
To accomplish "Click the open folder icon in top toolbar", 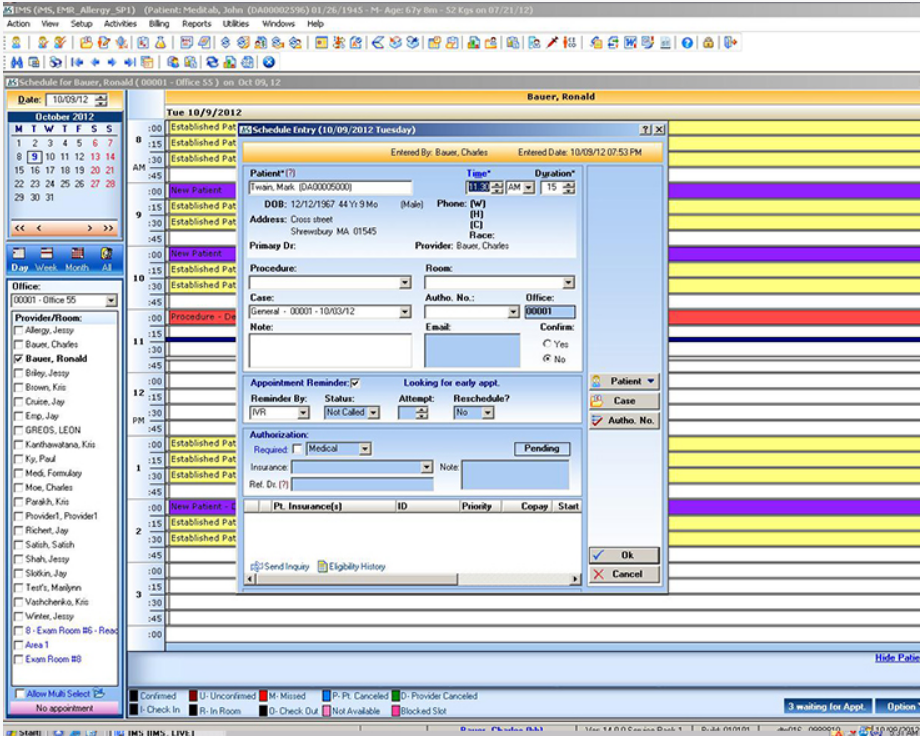I will (x=86, y=42).
